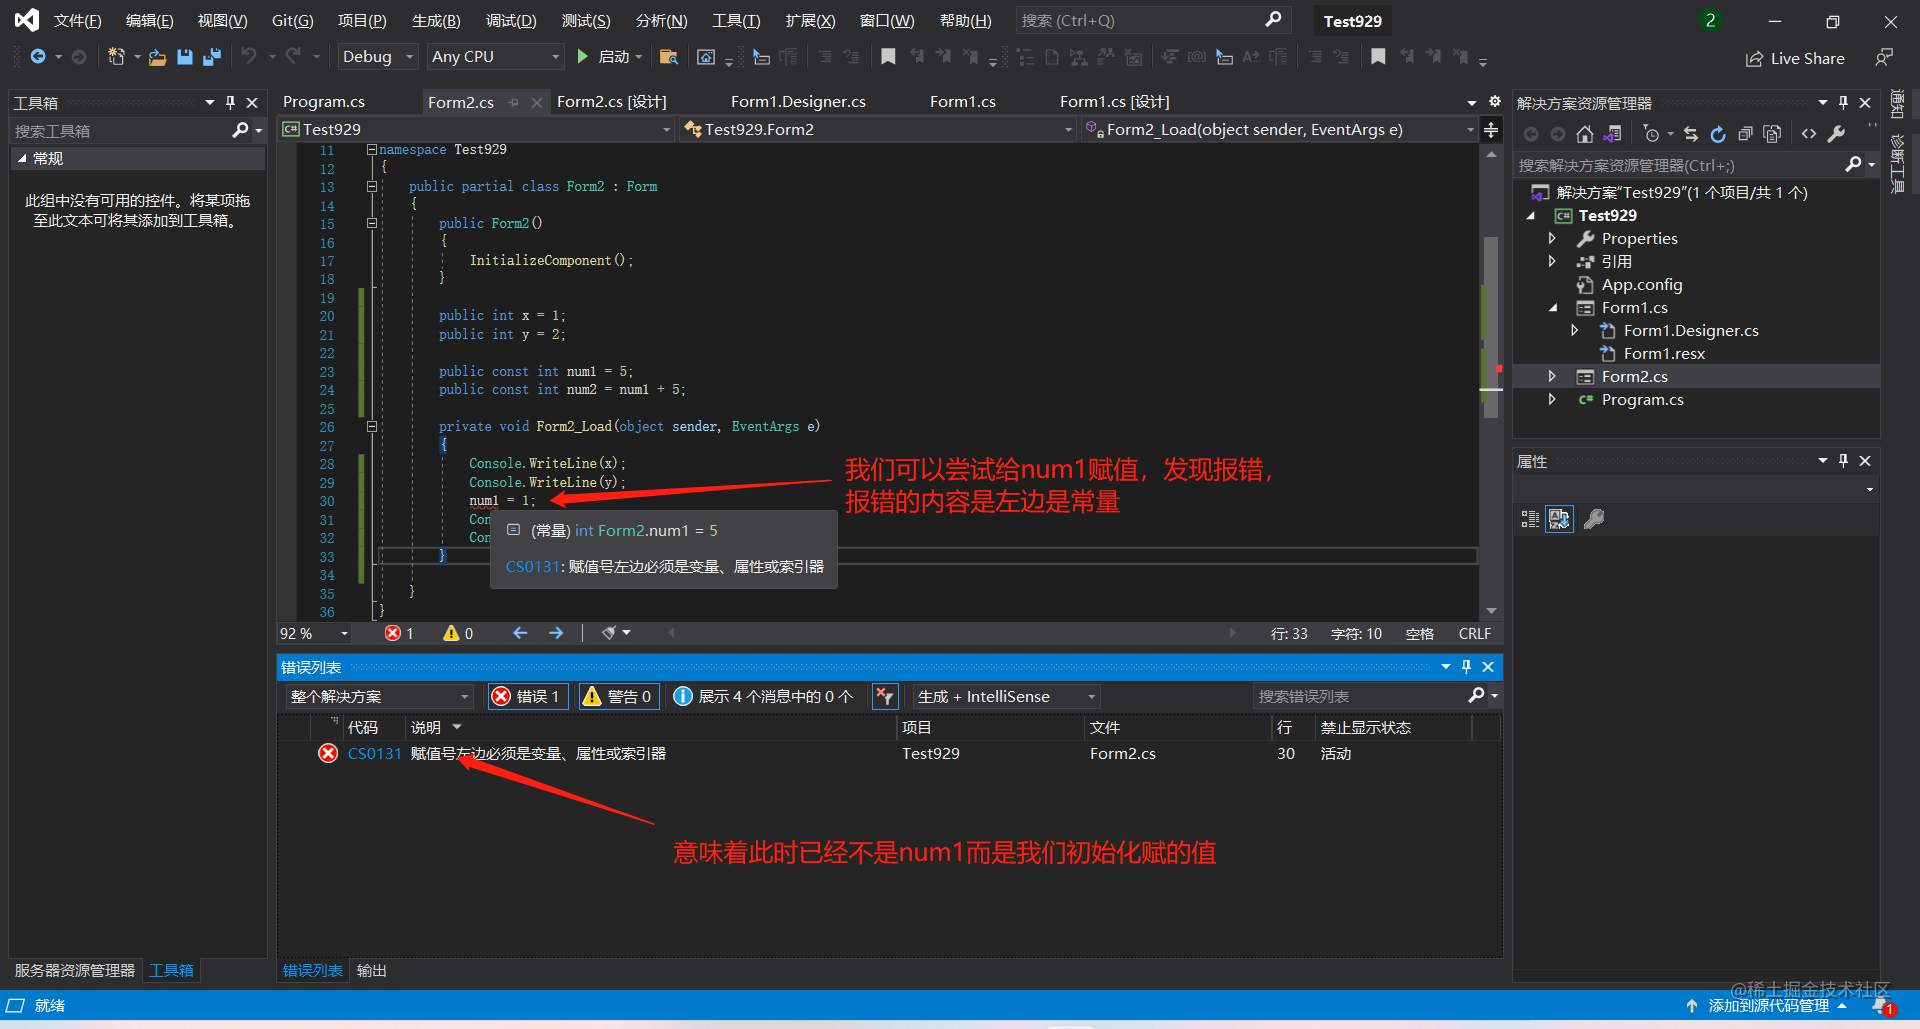The image size is (1920, 1029).
Task: Click the find in files folder icon
Action: pyautogui.click(x=669, y=57)
